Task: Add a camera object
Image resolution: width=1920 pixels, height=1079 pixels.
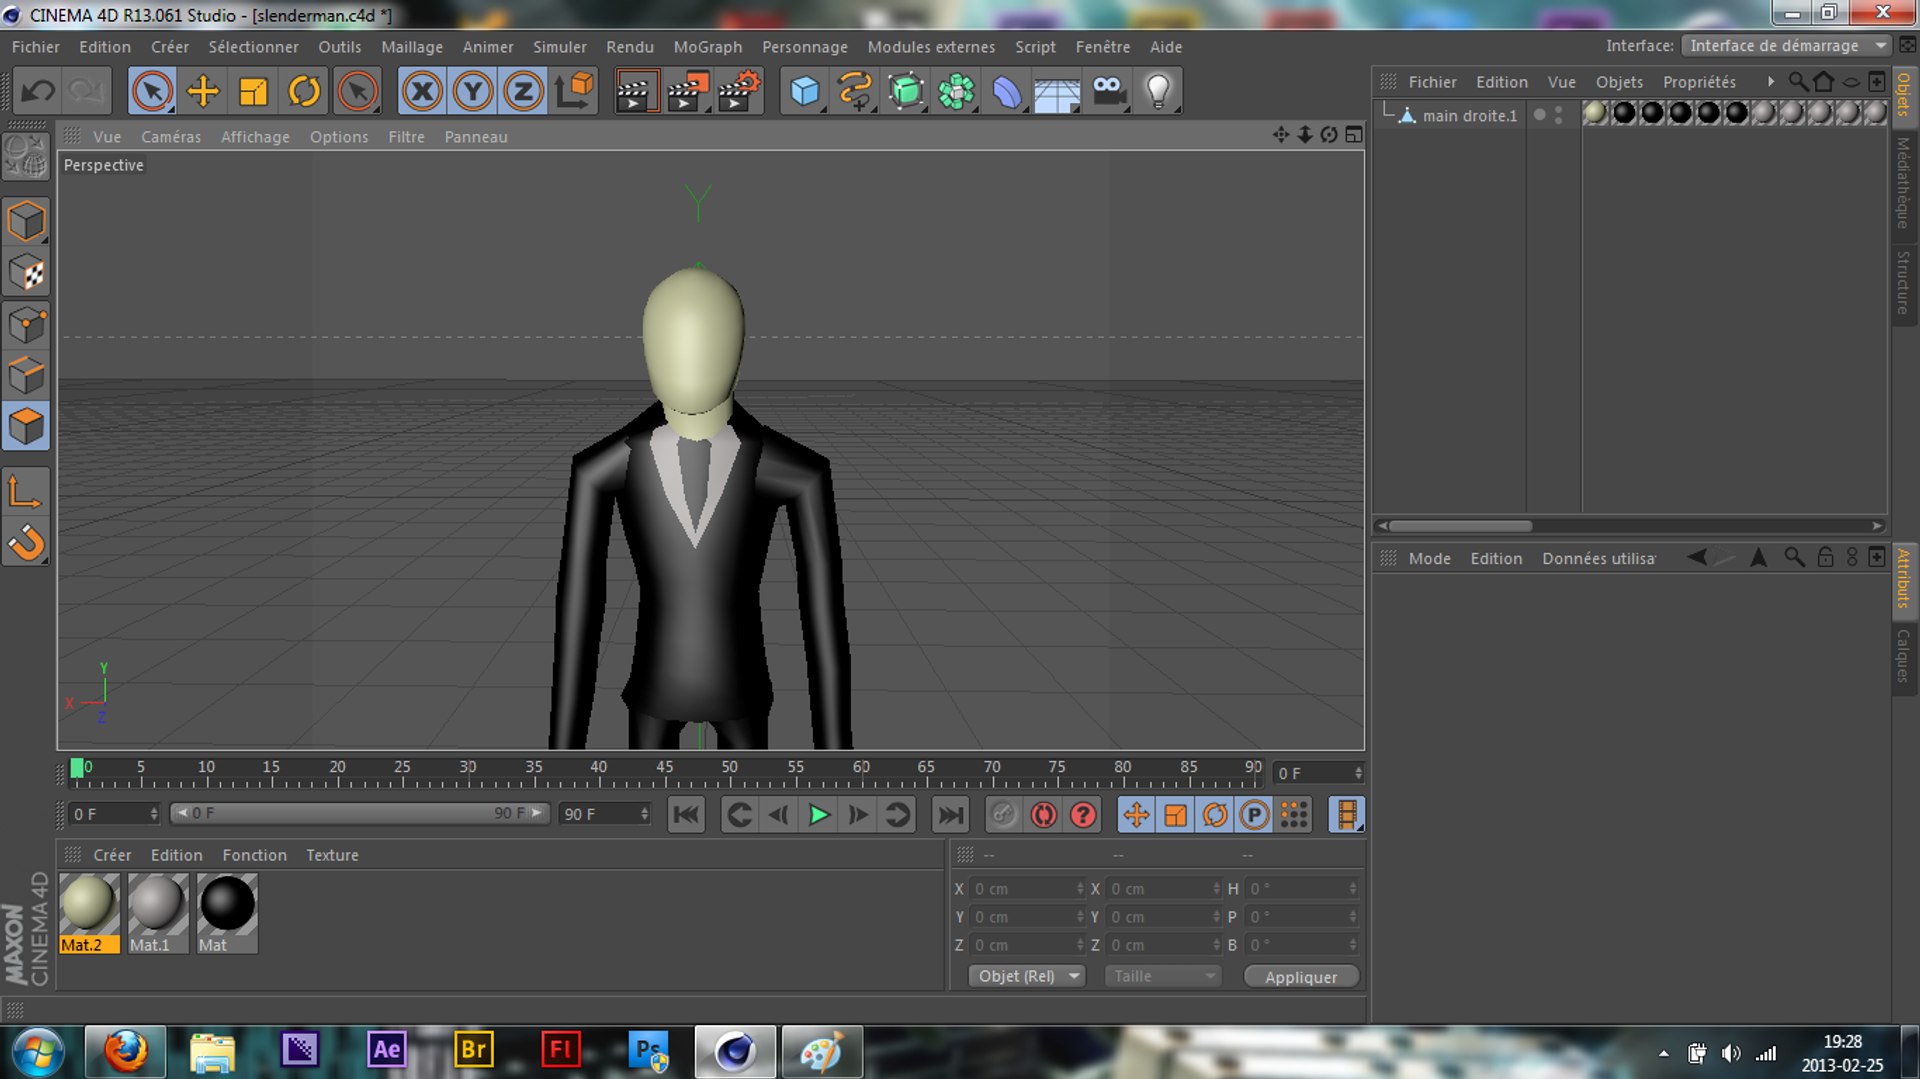Action: pyautogui.click(x=1108, y=92)
